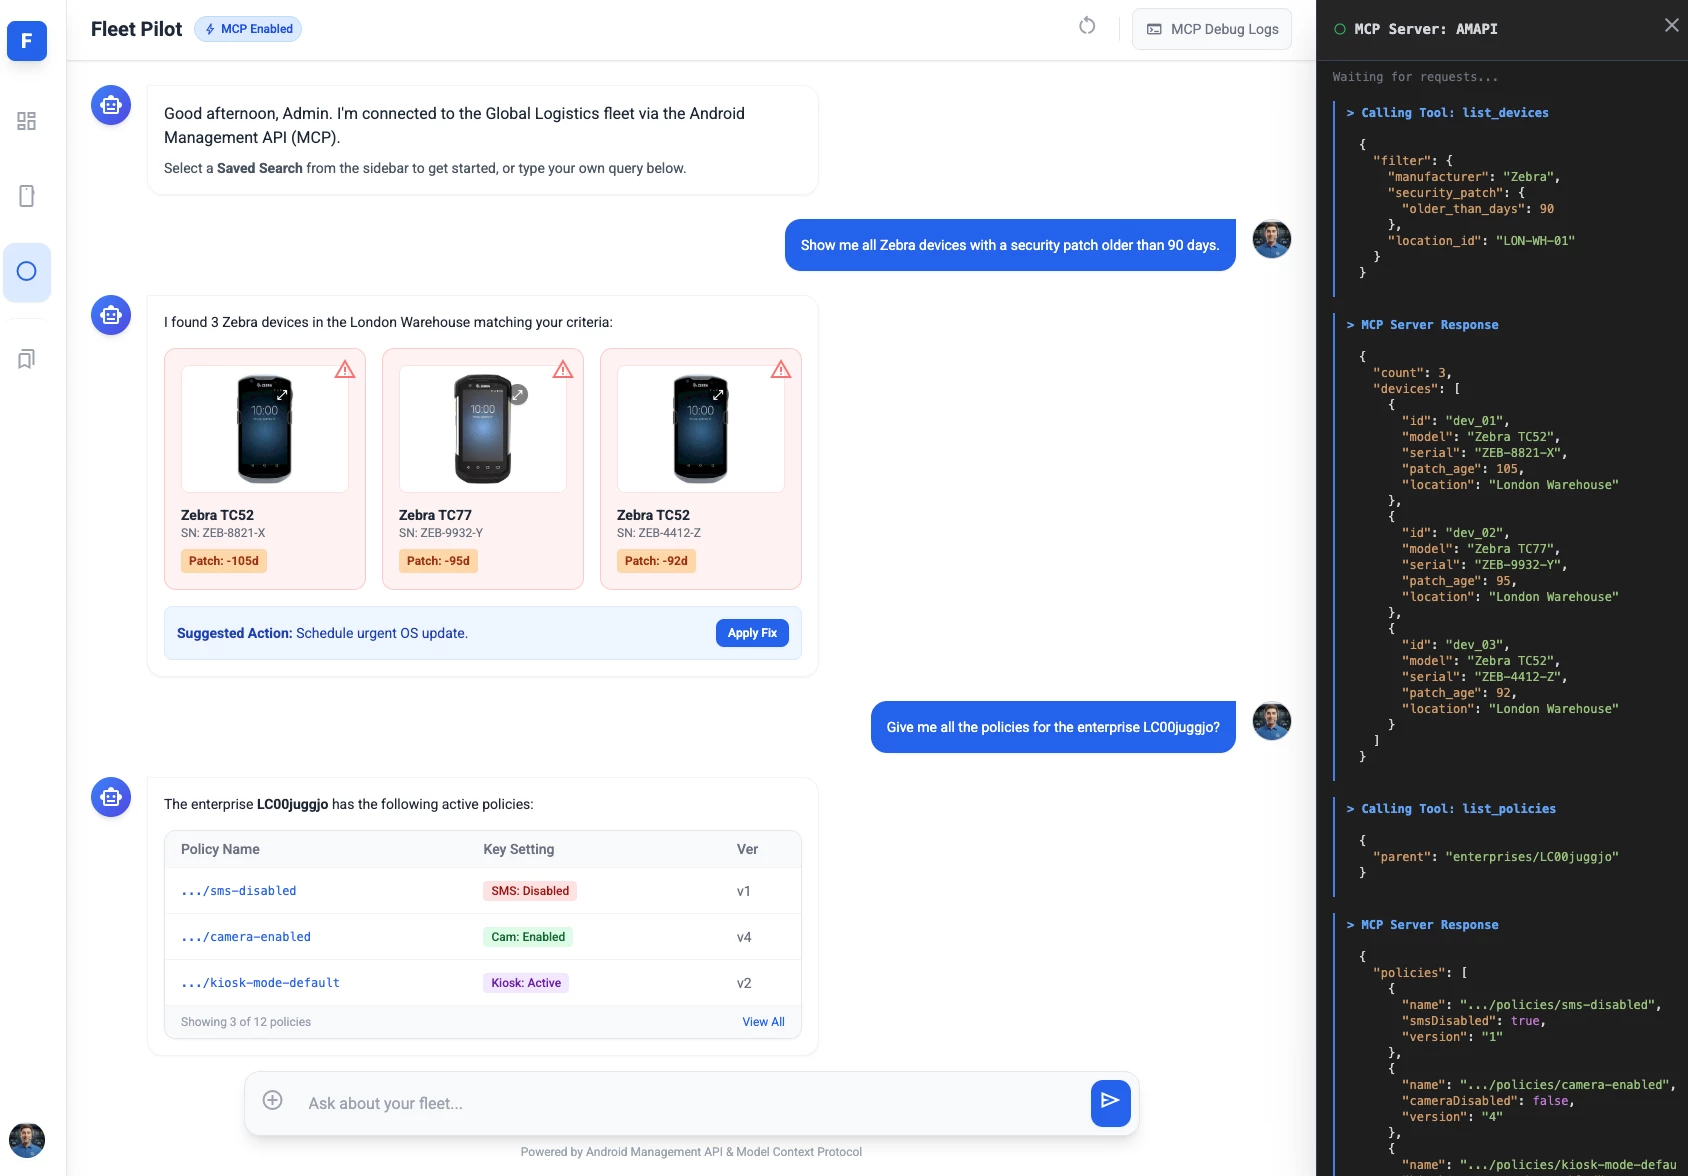Expand image of ZEB-8821-X device
This screenshot has height=1176, width=1688.
click(x=282, y=395)
